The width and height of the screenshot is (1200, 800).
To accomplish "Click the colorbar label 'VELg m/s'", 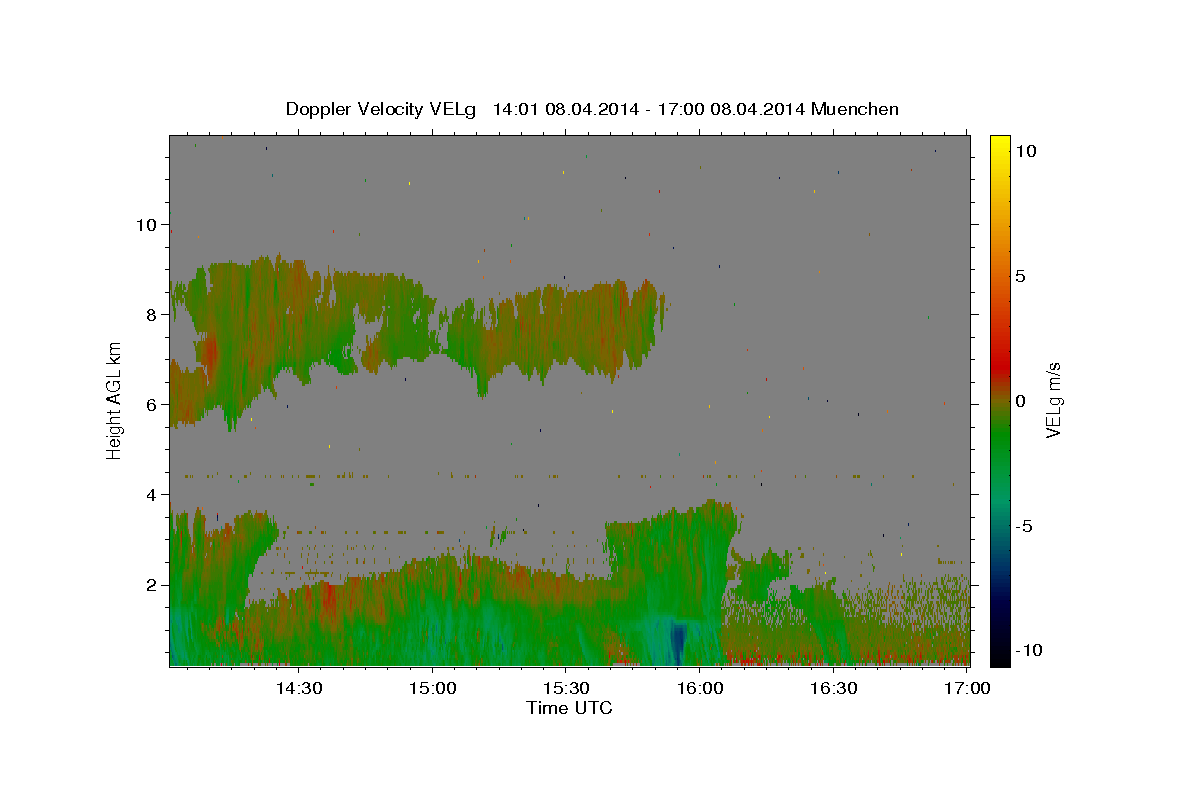I will click(x=1054, y=400).
